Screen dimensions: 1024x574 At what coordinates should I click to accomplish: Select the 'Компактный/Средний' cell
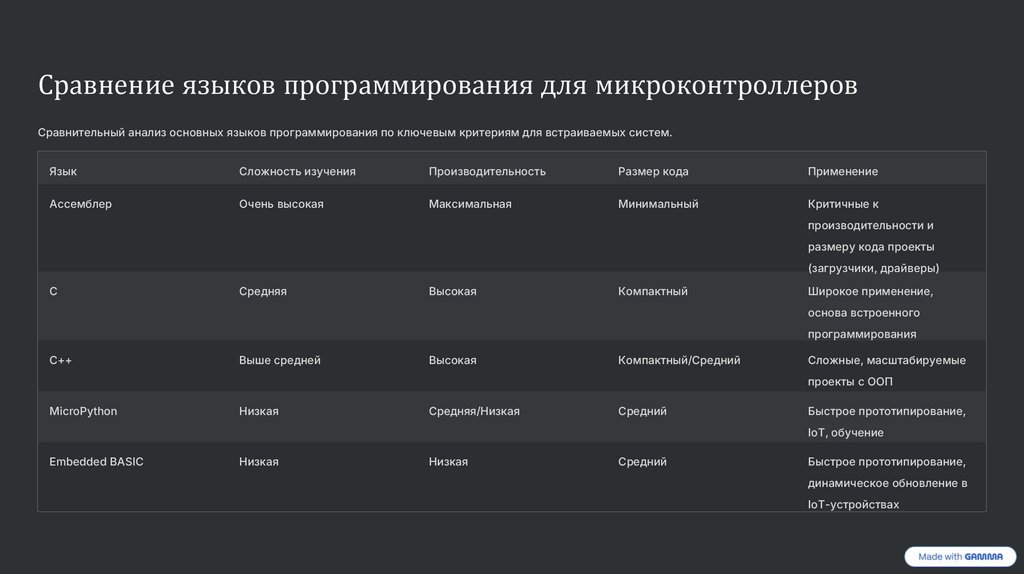679,360
